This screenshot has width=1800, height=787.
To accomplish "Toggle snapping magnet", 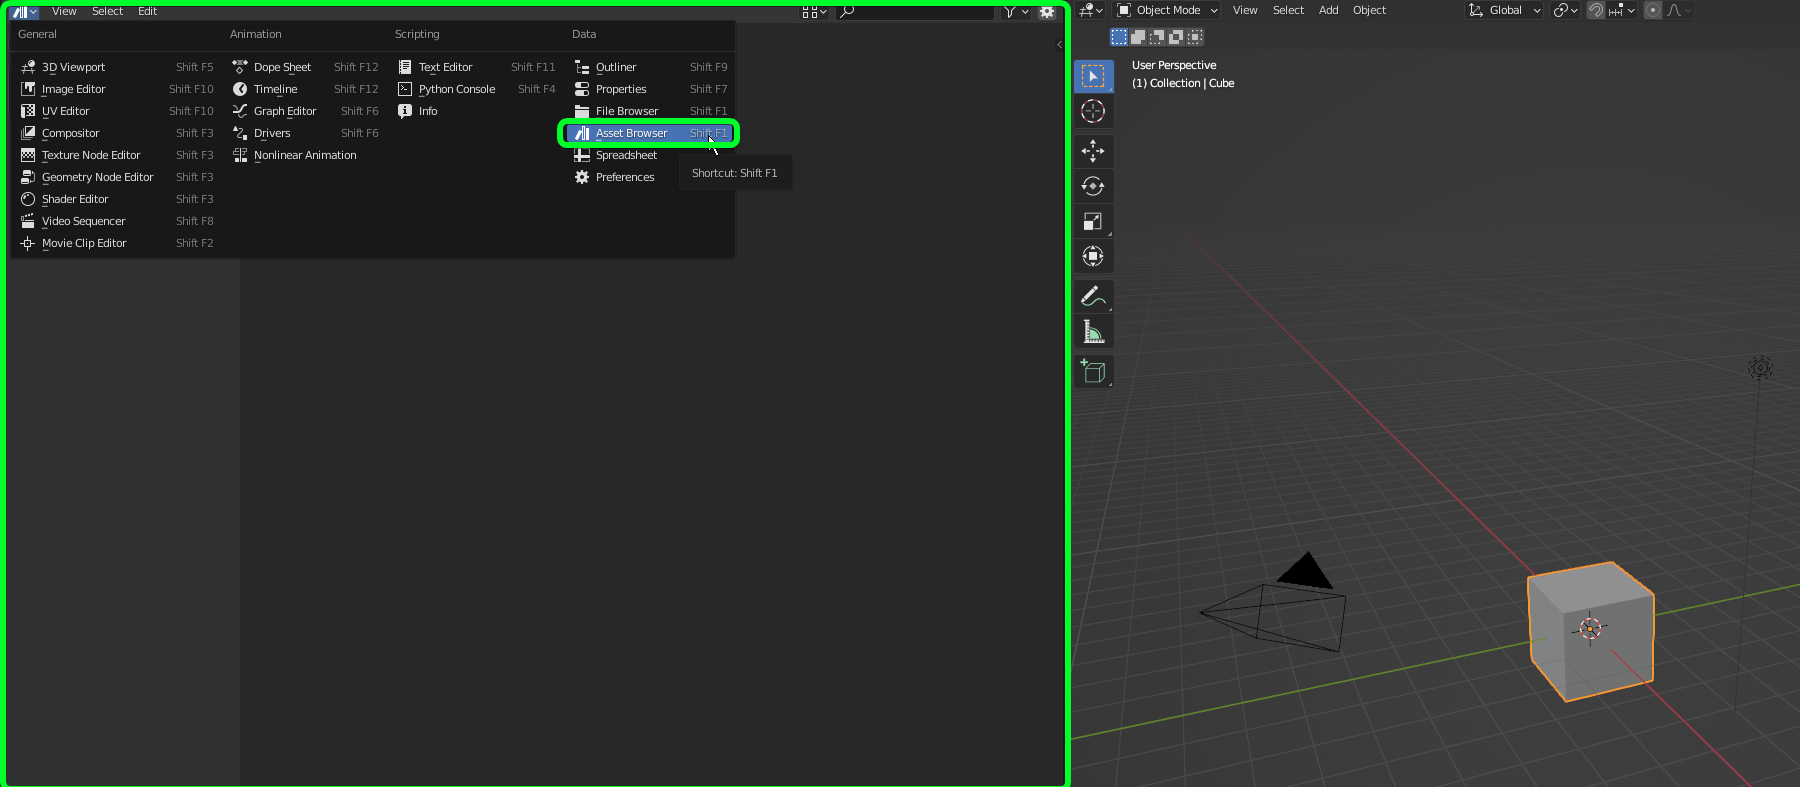I will [x=1596, y=10].
